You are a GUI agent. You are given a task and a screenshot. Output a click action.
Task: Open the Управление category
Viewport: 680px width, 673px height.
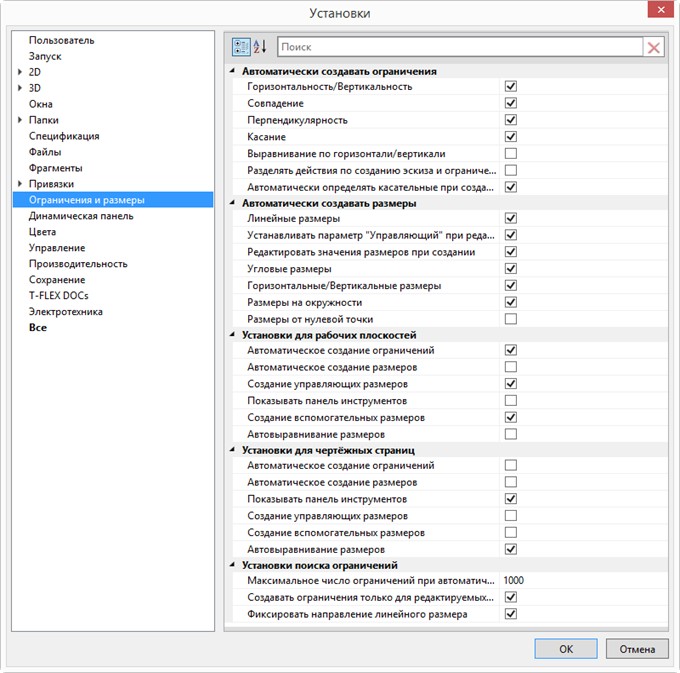[57, 248]
